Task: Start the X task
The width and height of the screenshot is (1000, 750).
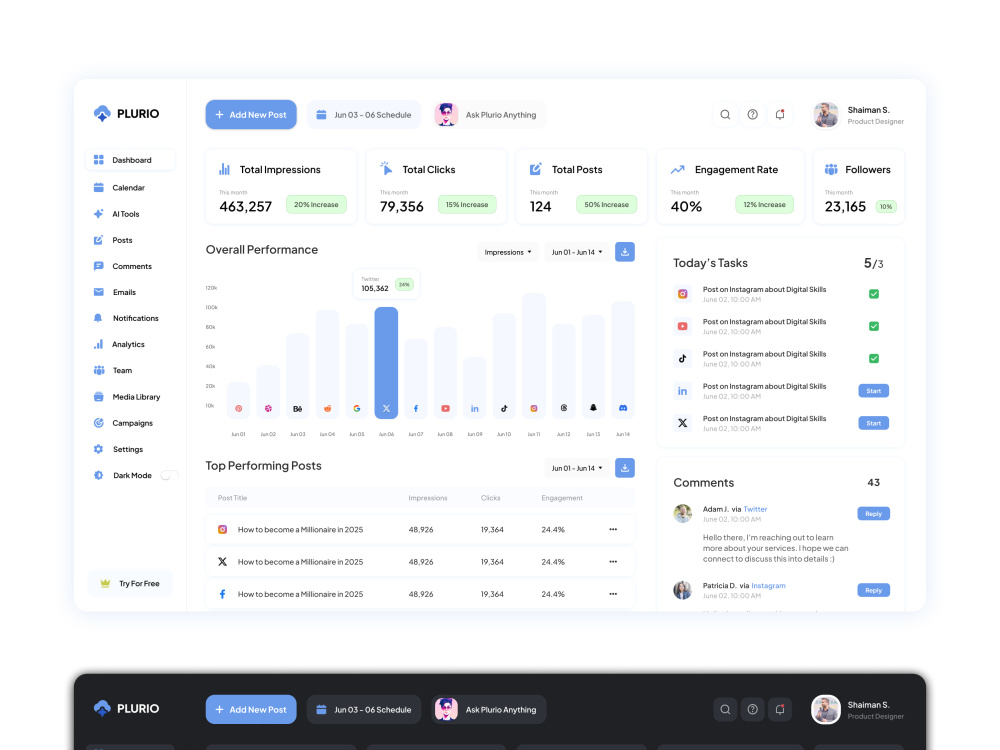Action: pyautogui.click(x=873, y=423)
